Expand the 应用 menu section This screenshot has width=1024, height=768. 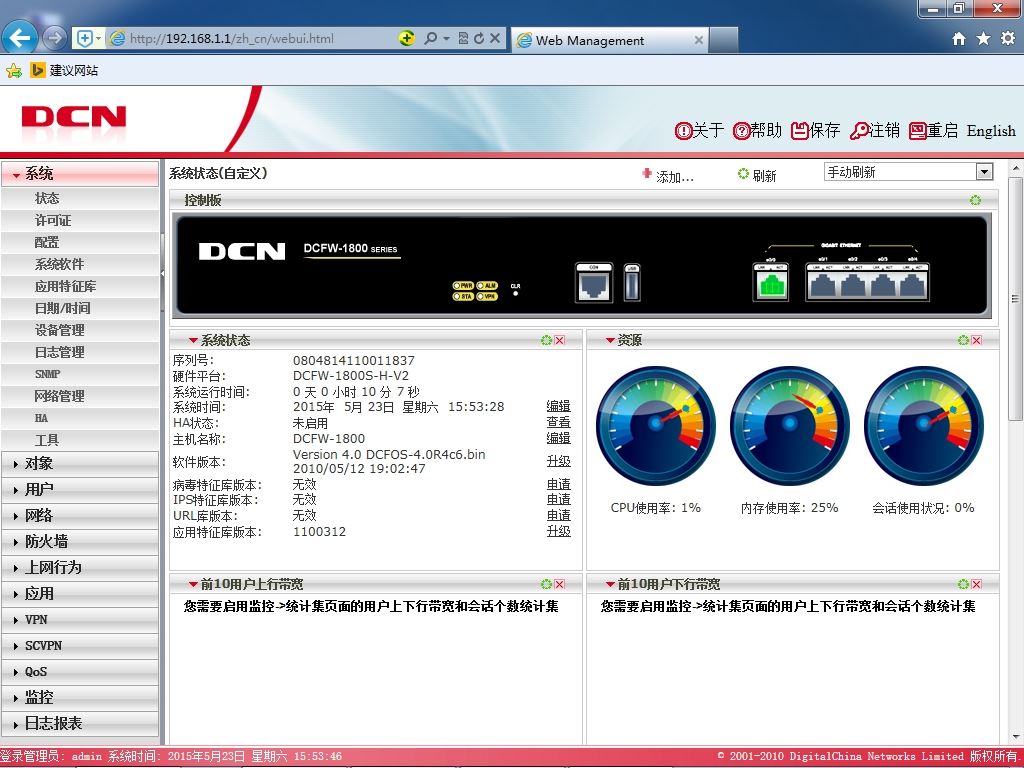point(80,594)
